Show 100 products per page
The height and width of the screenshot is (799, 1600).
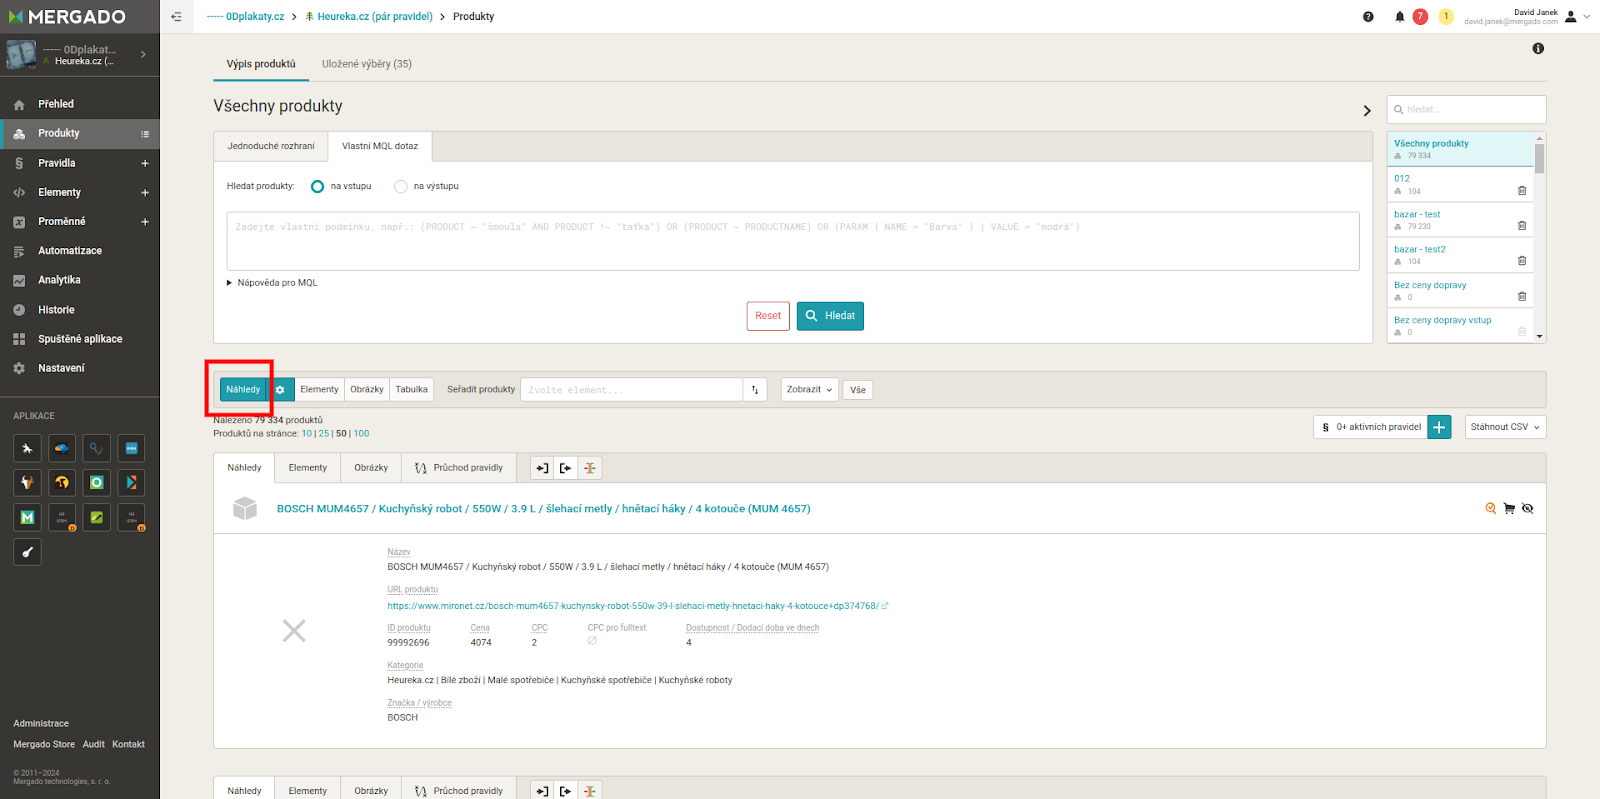point(361,434)
